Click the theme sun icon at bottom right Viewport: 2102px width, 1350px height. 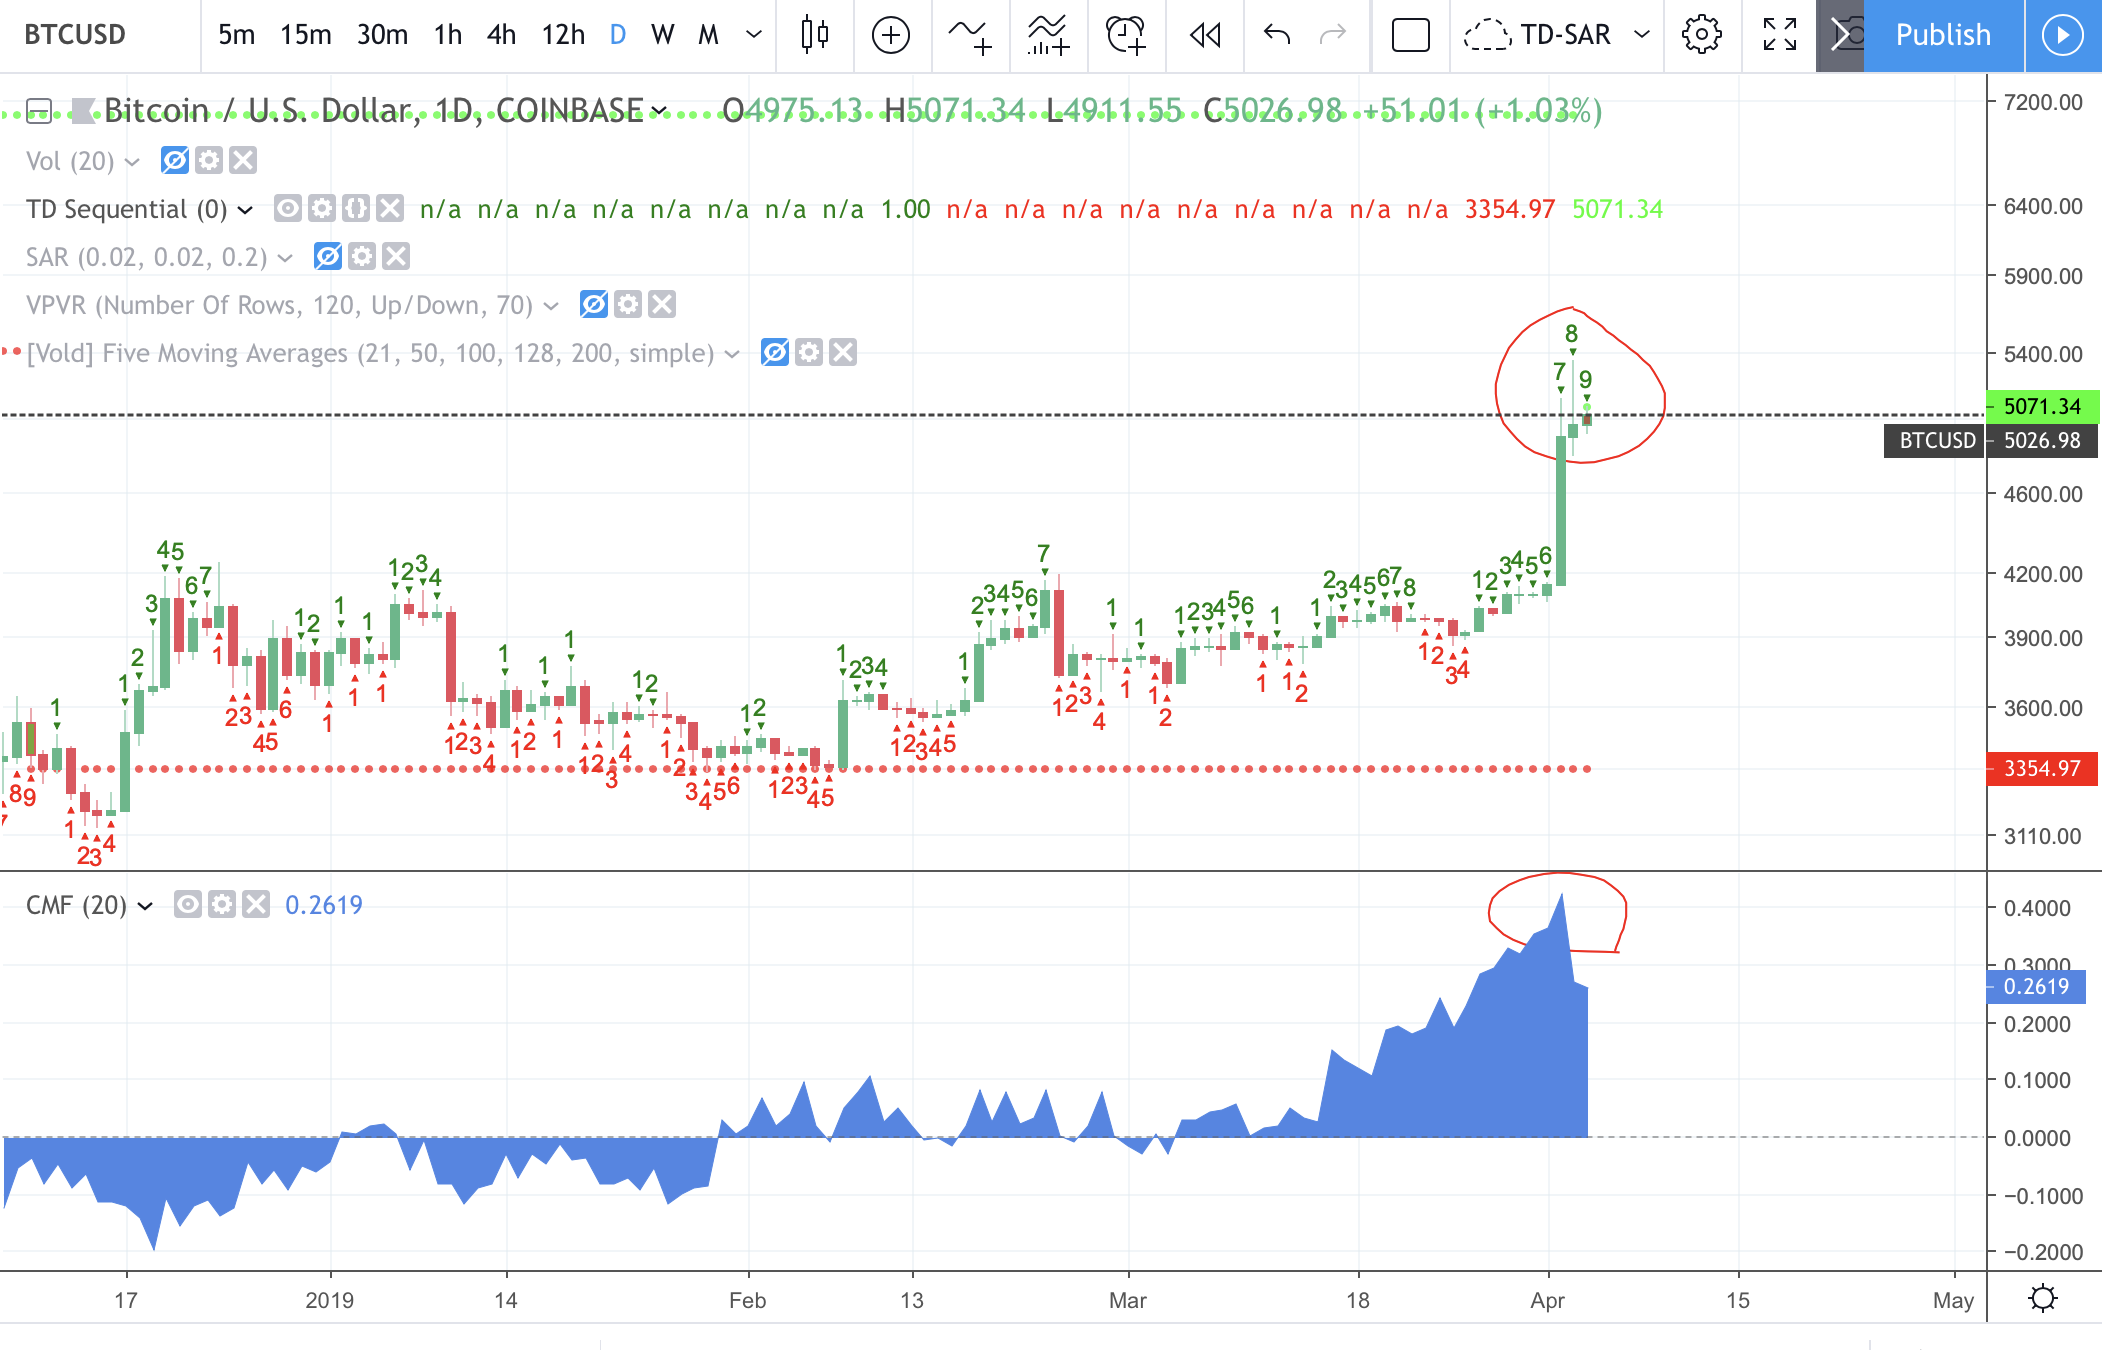(2045, 1299)
